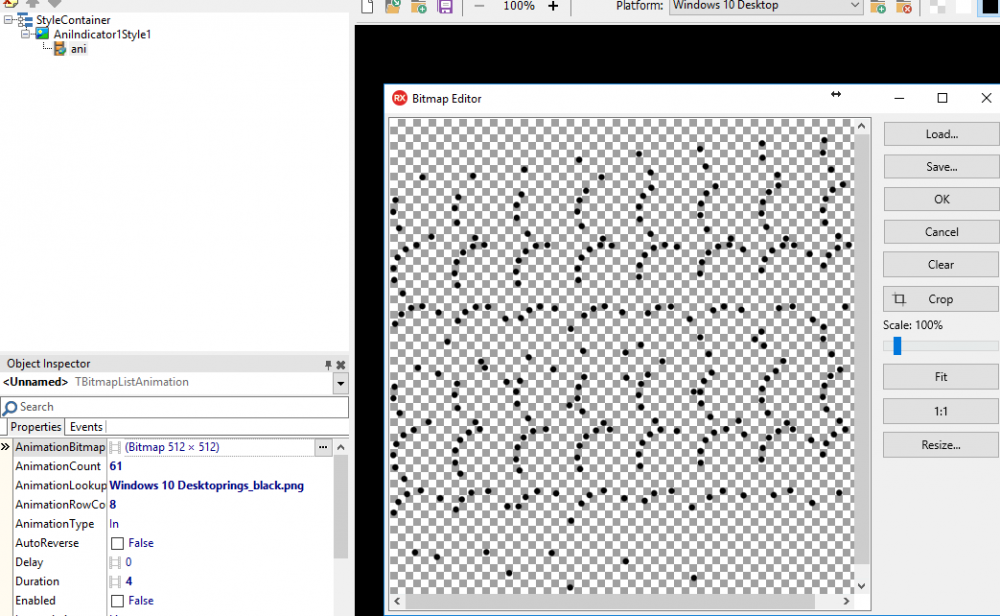Click the AnimationType value In
The width and height of the screenshot is (1000, 616).
tap(114, 524)
